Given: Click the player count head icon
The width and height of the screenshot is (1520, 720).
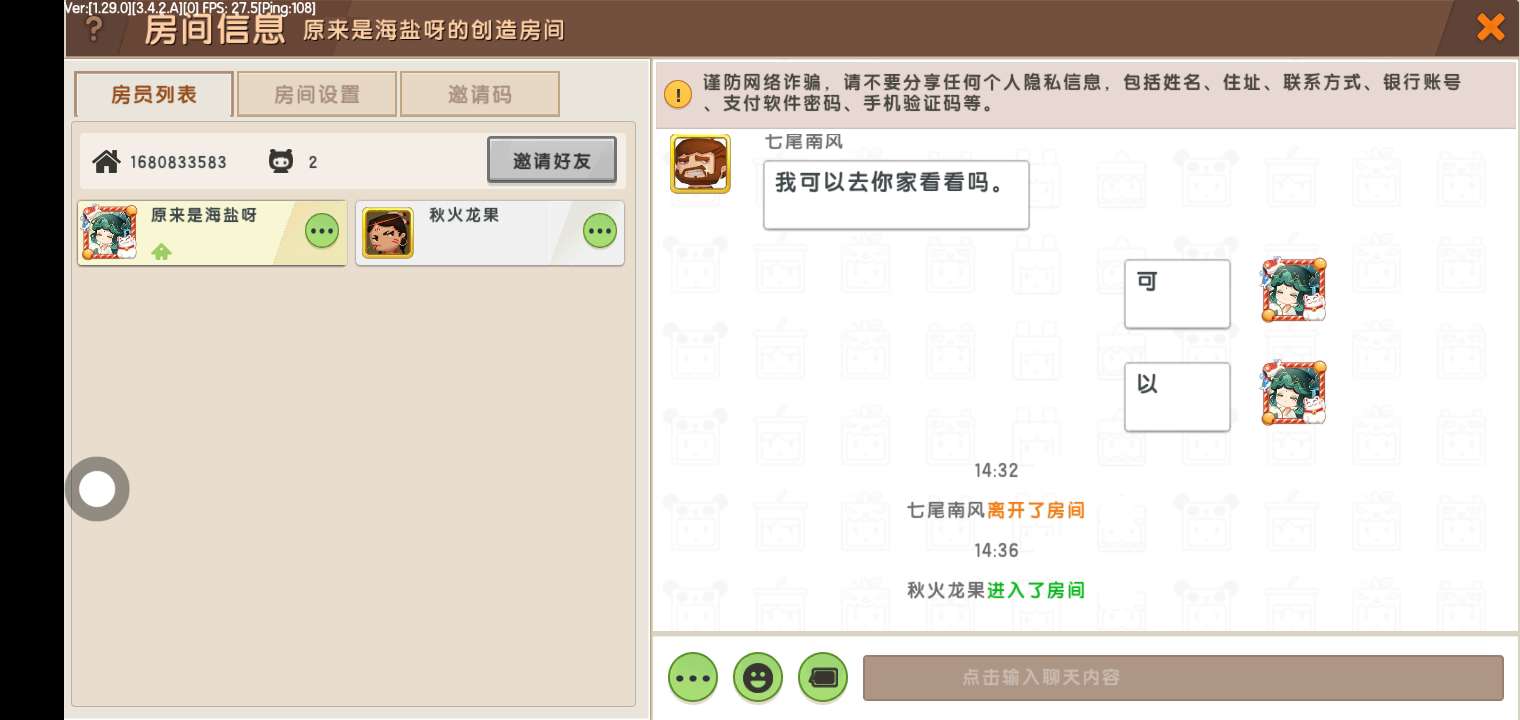Looking at the screenshot, I should click(x=281, y=161).
